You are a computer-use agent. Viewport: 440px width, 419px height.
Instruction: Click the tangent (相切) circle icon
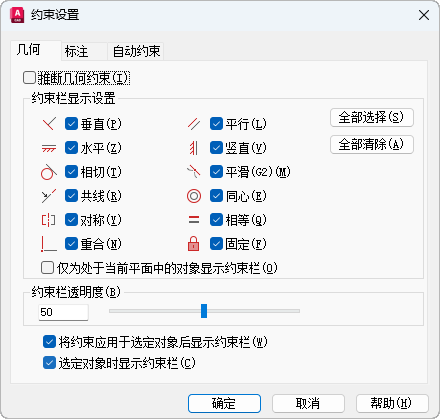pyautogui.click(x=49, y=172)
